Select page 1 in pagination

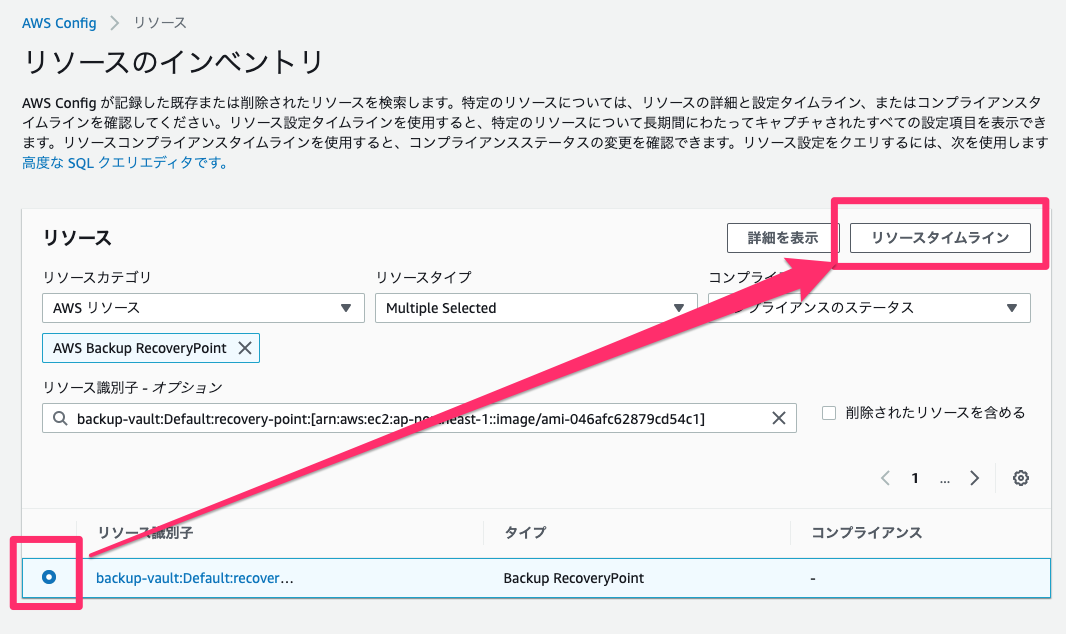coord(914,478)
